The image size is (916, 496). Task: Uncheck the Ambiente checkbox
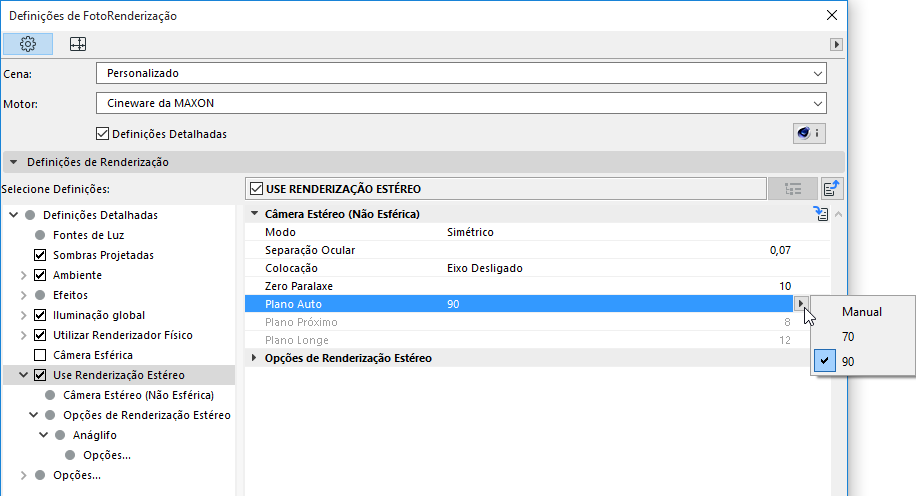point(40,275)
